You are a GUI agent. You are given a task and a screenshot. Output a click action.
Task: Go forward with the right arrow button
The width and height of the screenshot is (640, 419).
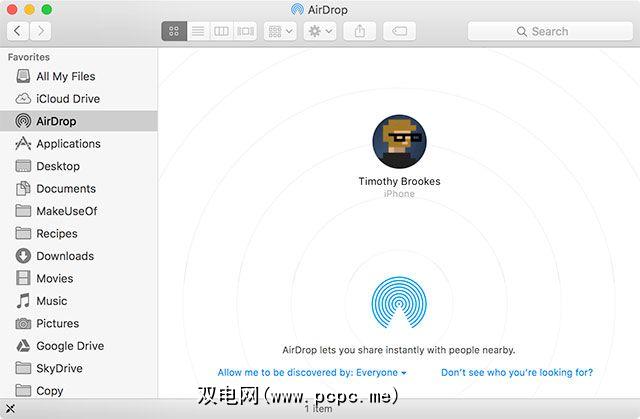click(x=40, y=31)
